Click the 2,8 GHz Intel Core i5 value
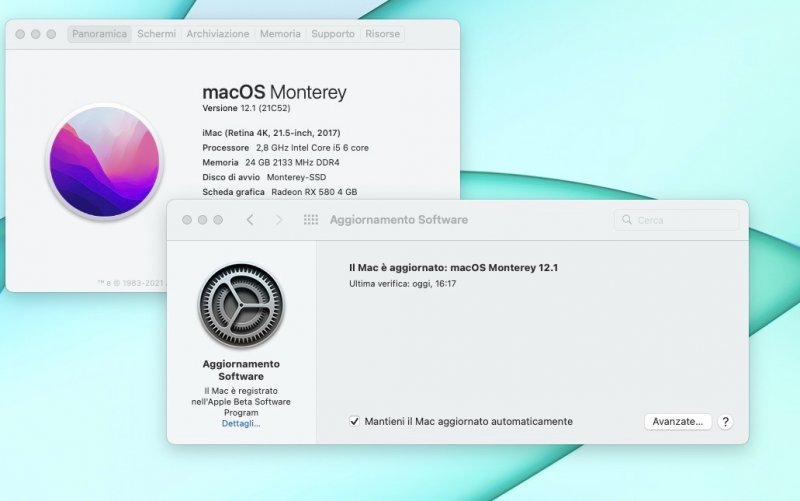800x501 pixels. pos(312,148)
